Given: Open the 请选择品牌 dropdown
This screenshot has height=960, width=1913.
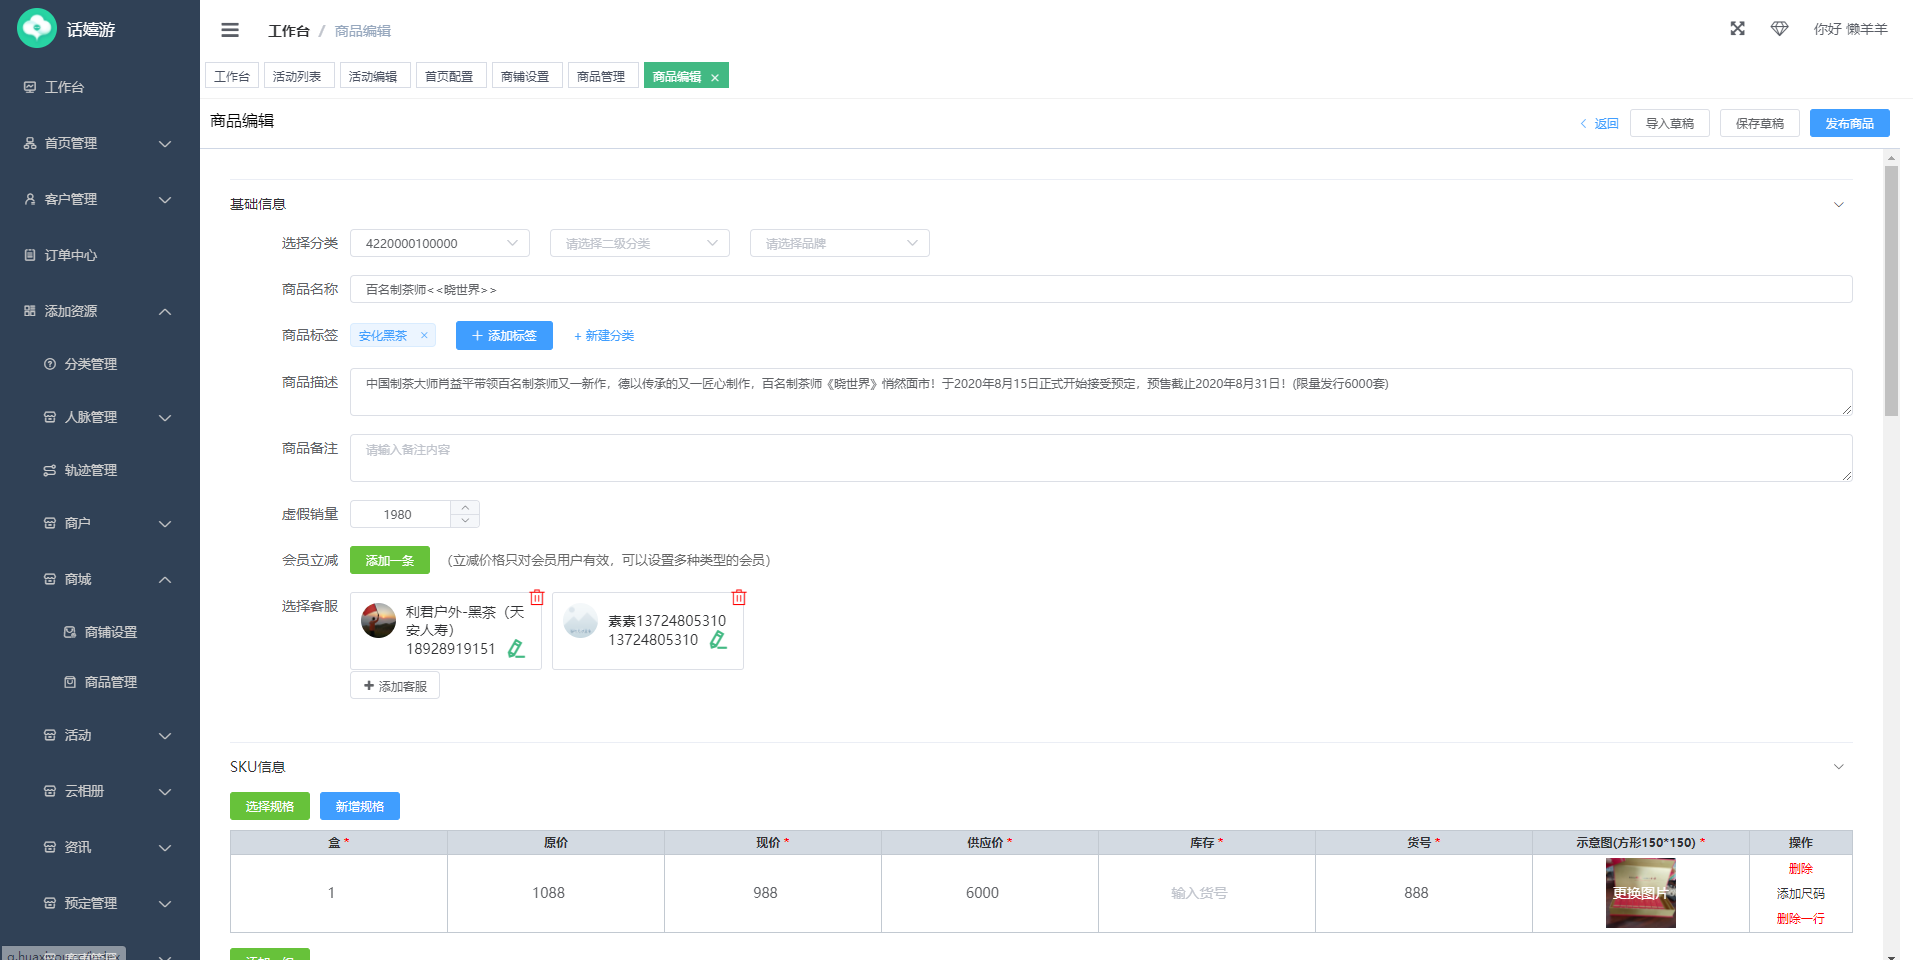Looking at the screenshot, I should [x=840, y=243].
